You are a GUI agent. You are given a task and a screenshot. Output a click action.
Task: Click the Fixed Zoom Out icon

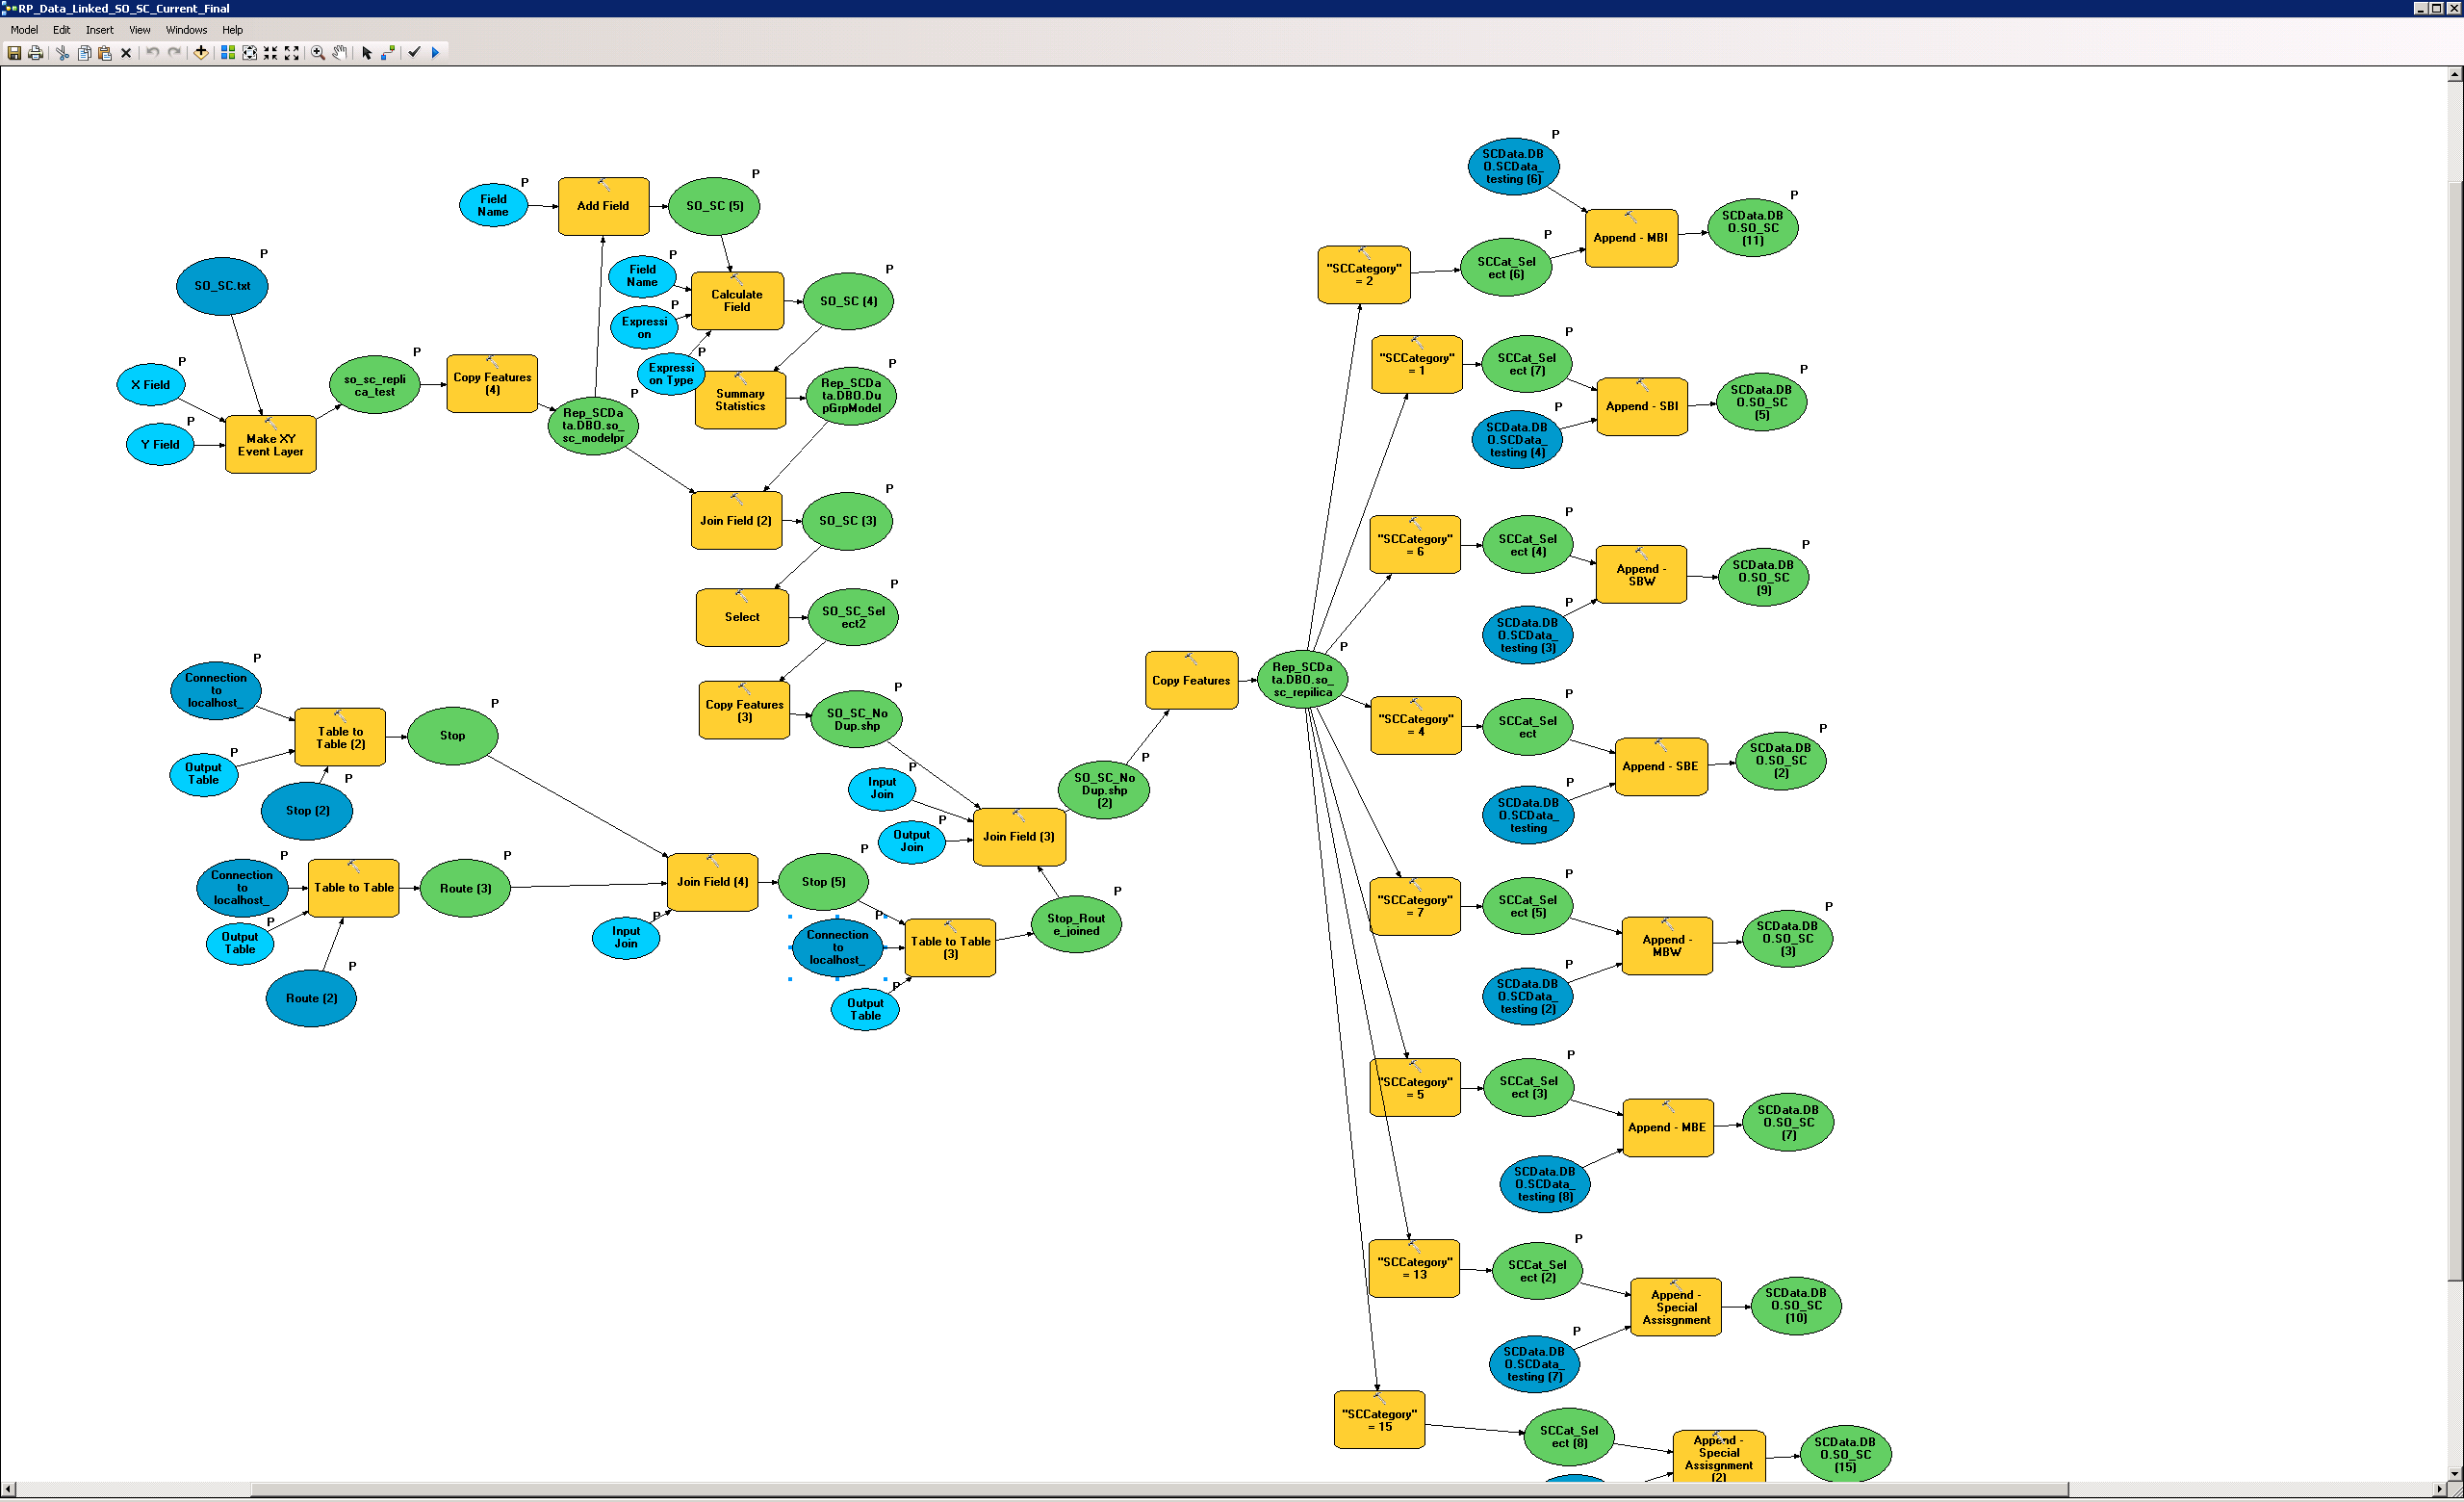pos(292,53)
